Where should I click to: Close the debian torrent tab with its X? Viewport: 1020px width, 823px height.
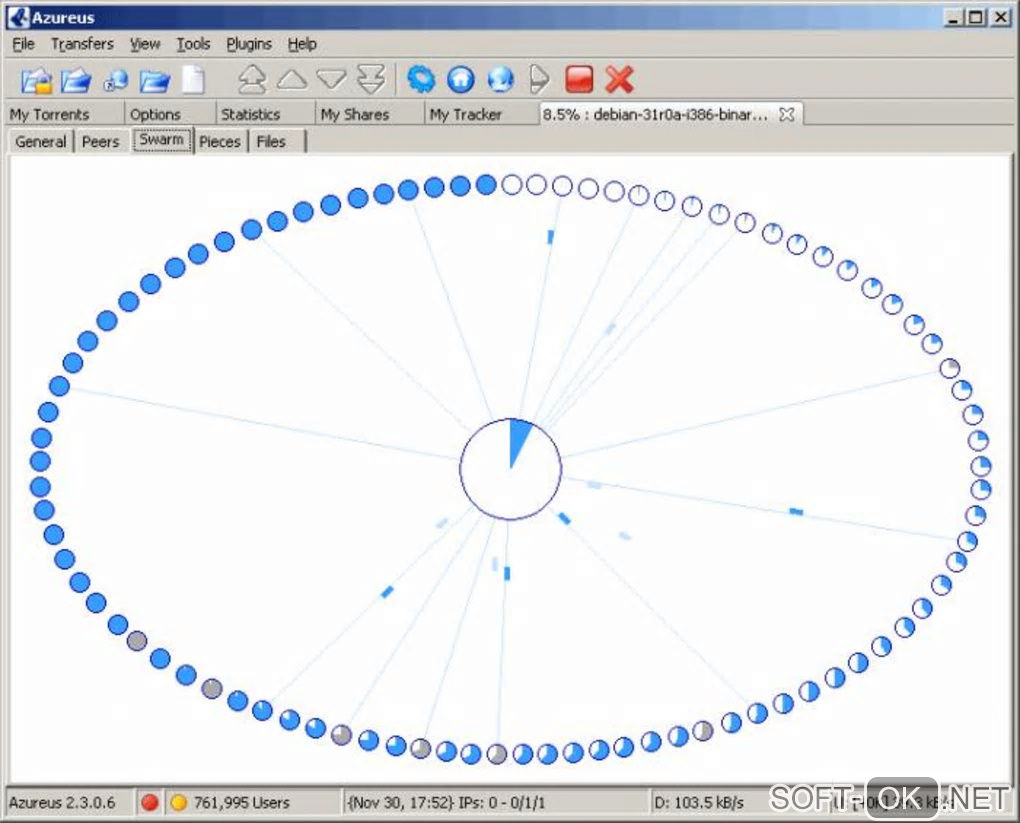coord(786,115)
